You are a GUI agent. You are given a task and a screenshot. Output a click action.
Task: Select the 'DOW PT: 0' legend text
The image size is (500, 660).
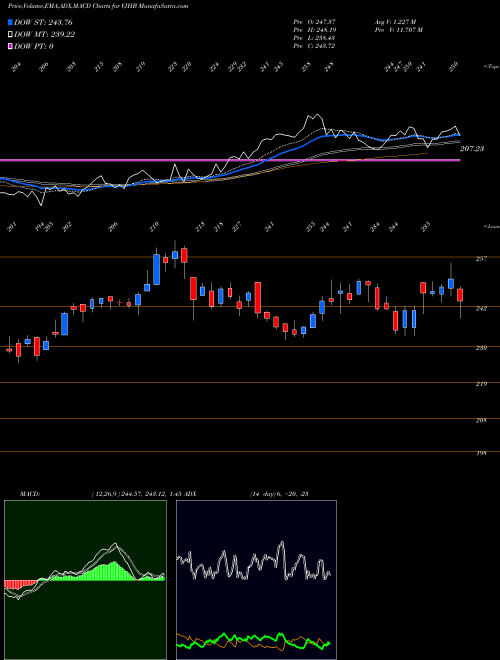[x=34, y=46]
